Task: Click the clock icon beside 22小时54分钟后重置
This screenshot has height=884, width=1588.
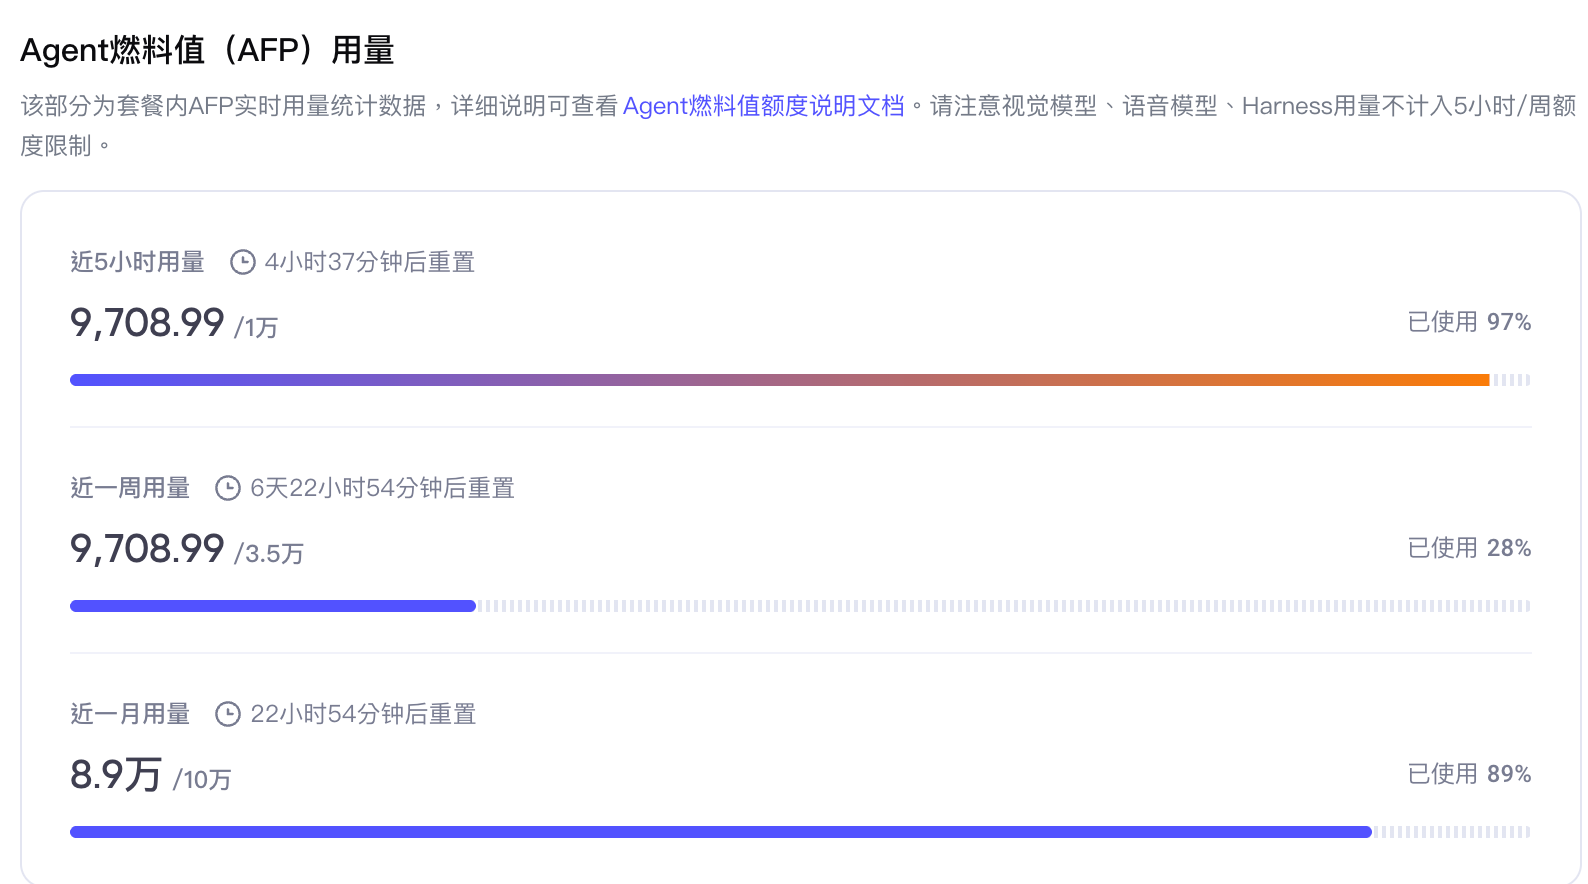Action: tap(228, 714)
